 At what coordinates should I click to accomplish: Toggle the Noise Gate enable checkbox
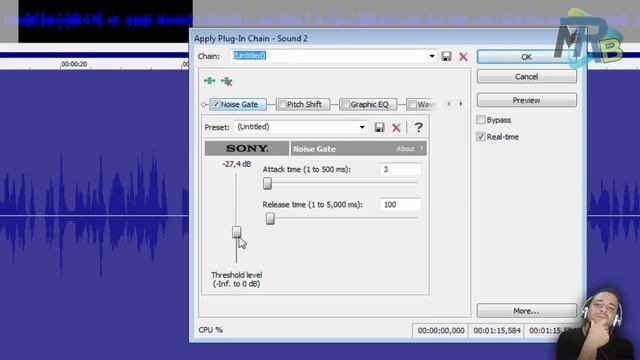[x=216, y=104]
